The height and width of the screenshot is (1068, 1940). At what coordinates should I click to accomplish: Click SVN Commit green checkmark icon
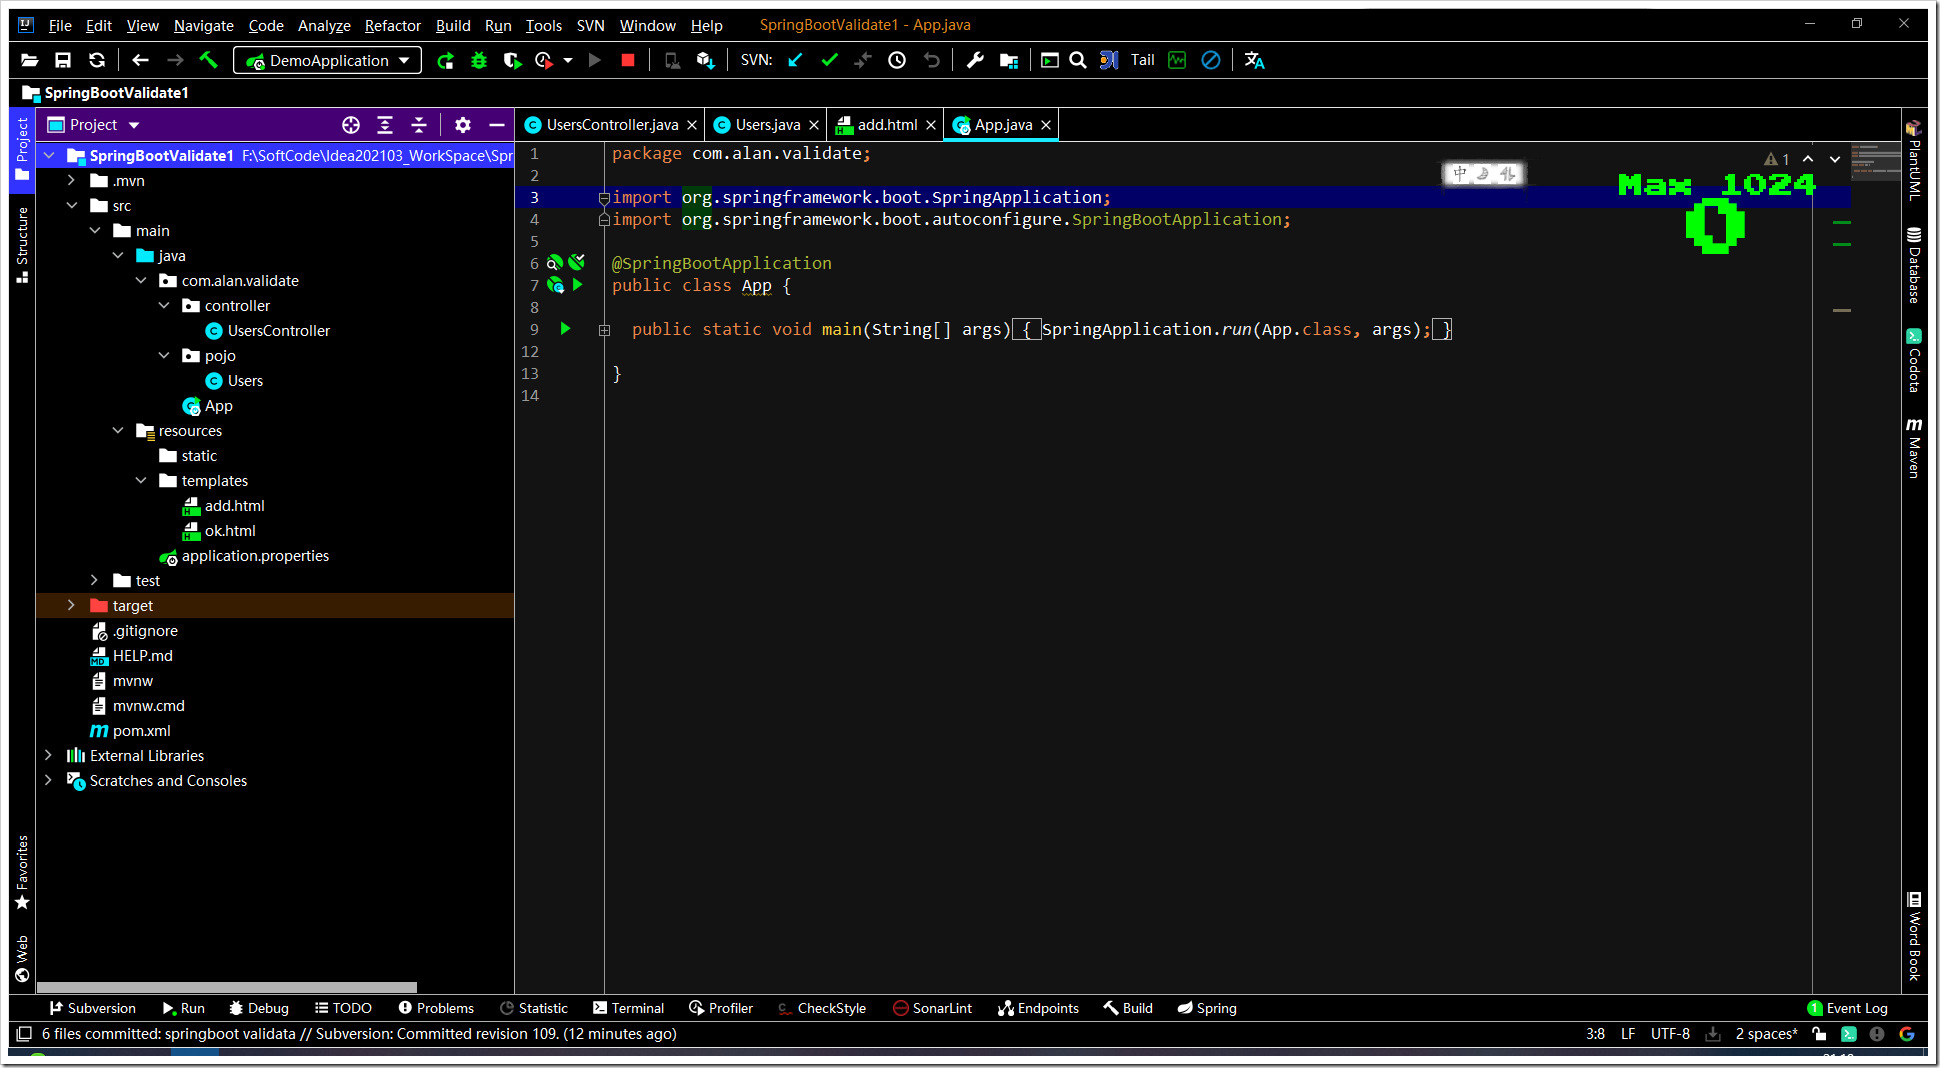point(829,60)
